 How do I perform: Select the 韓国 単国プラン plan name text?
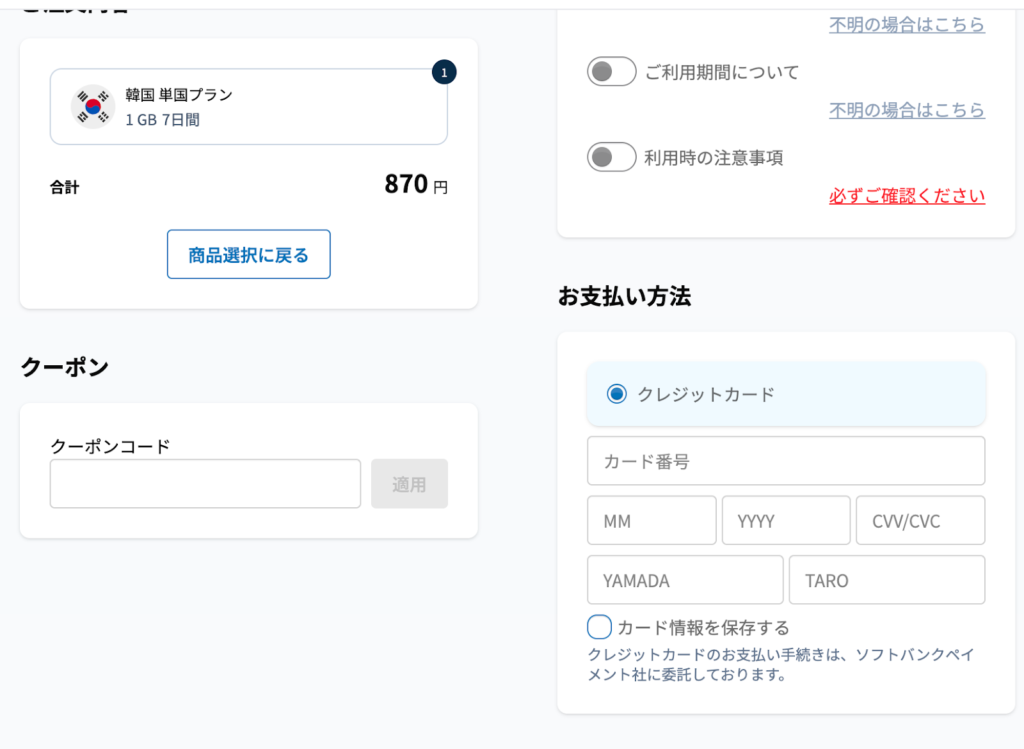179,95
